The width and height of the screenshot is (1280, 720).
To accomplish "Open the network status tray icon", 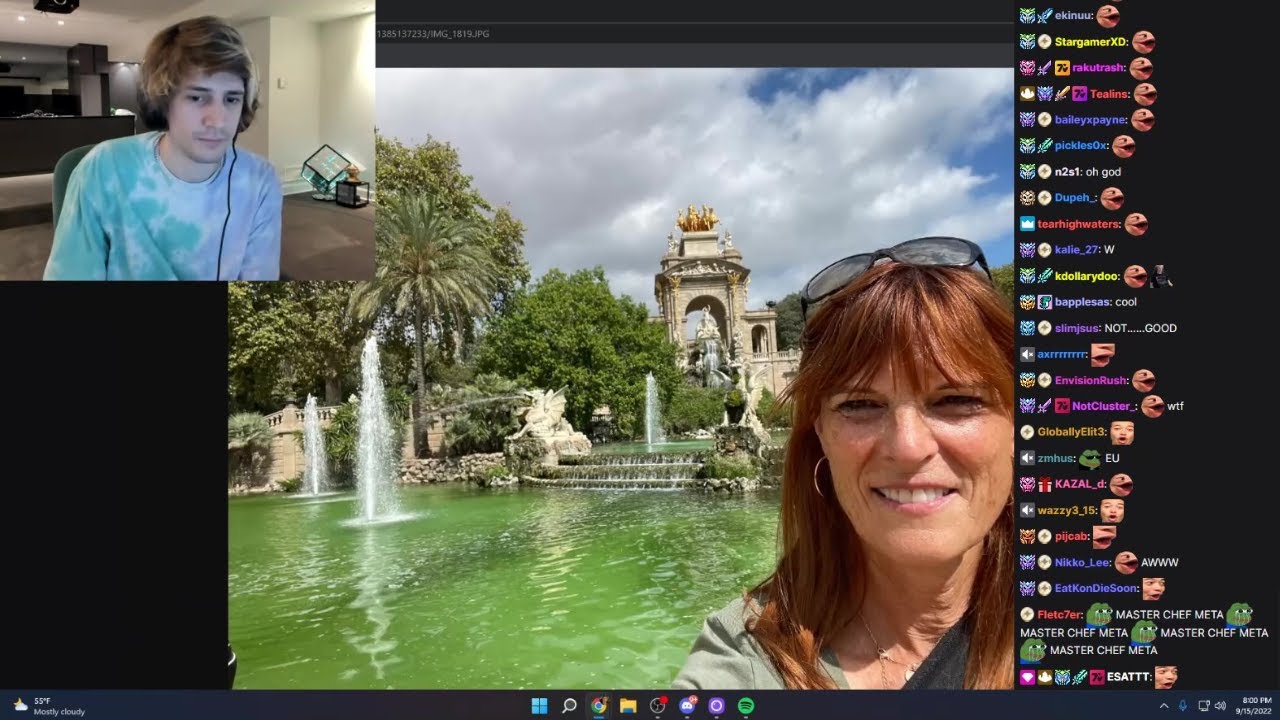I will pyautogui.click(x=1204, y=706).
